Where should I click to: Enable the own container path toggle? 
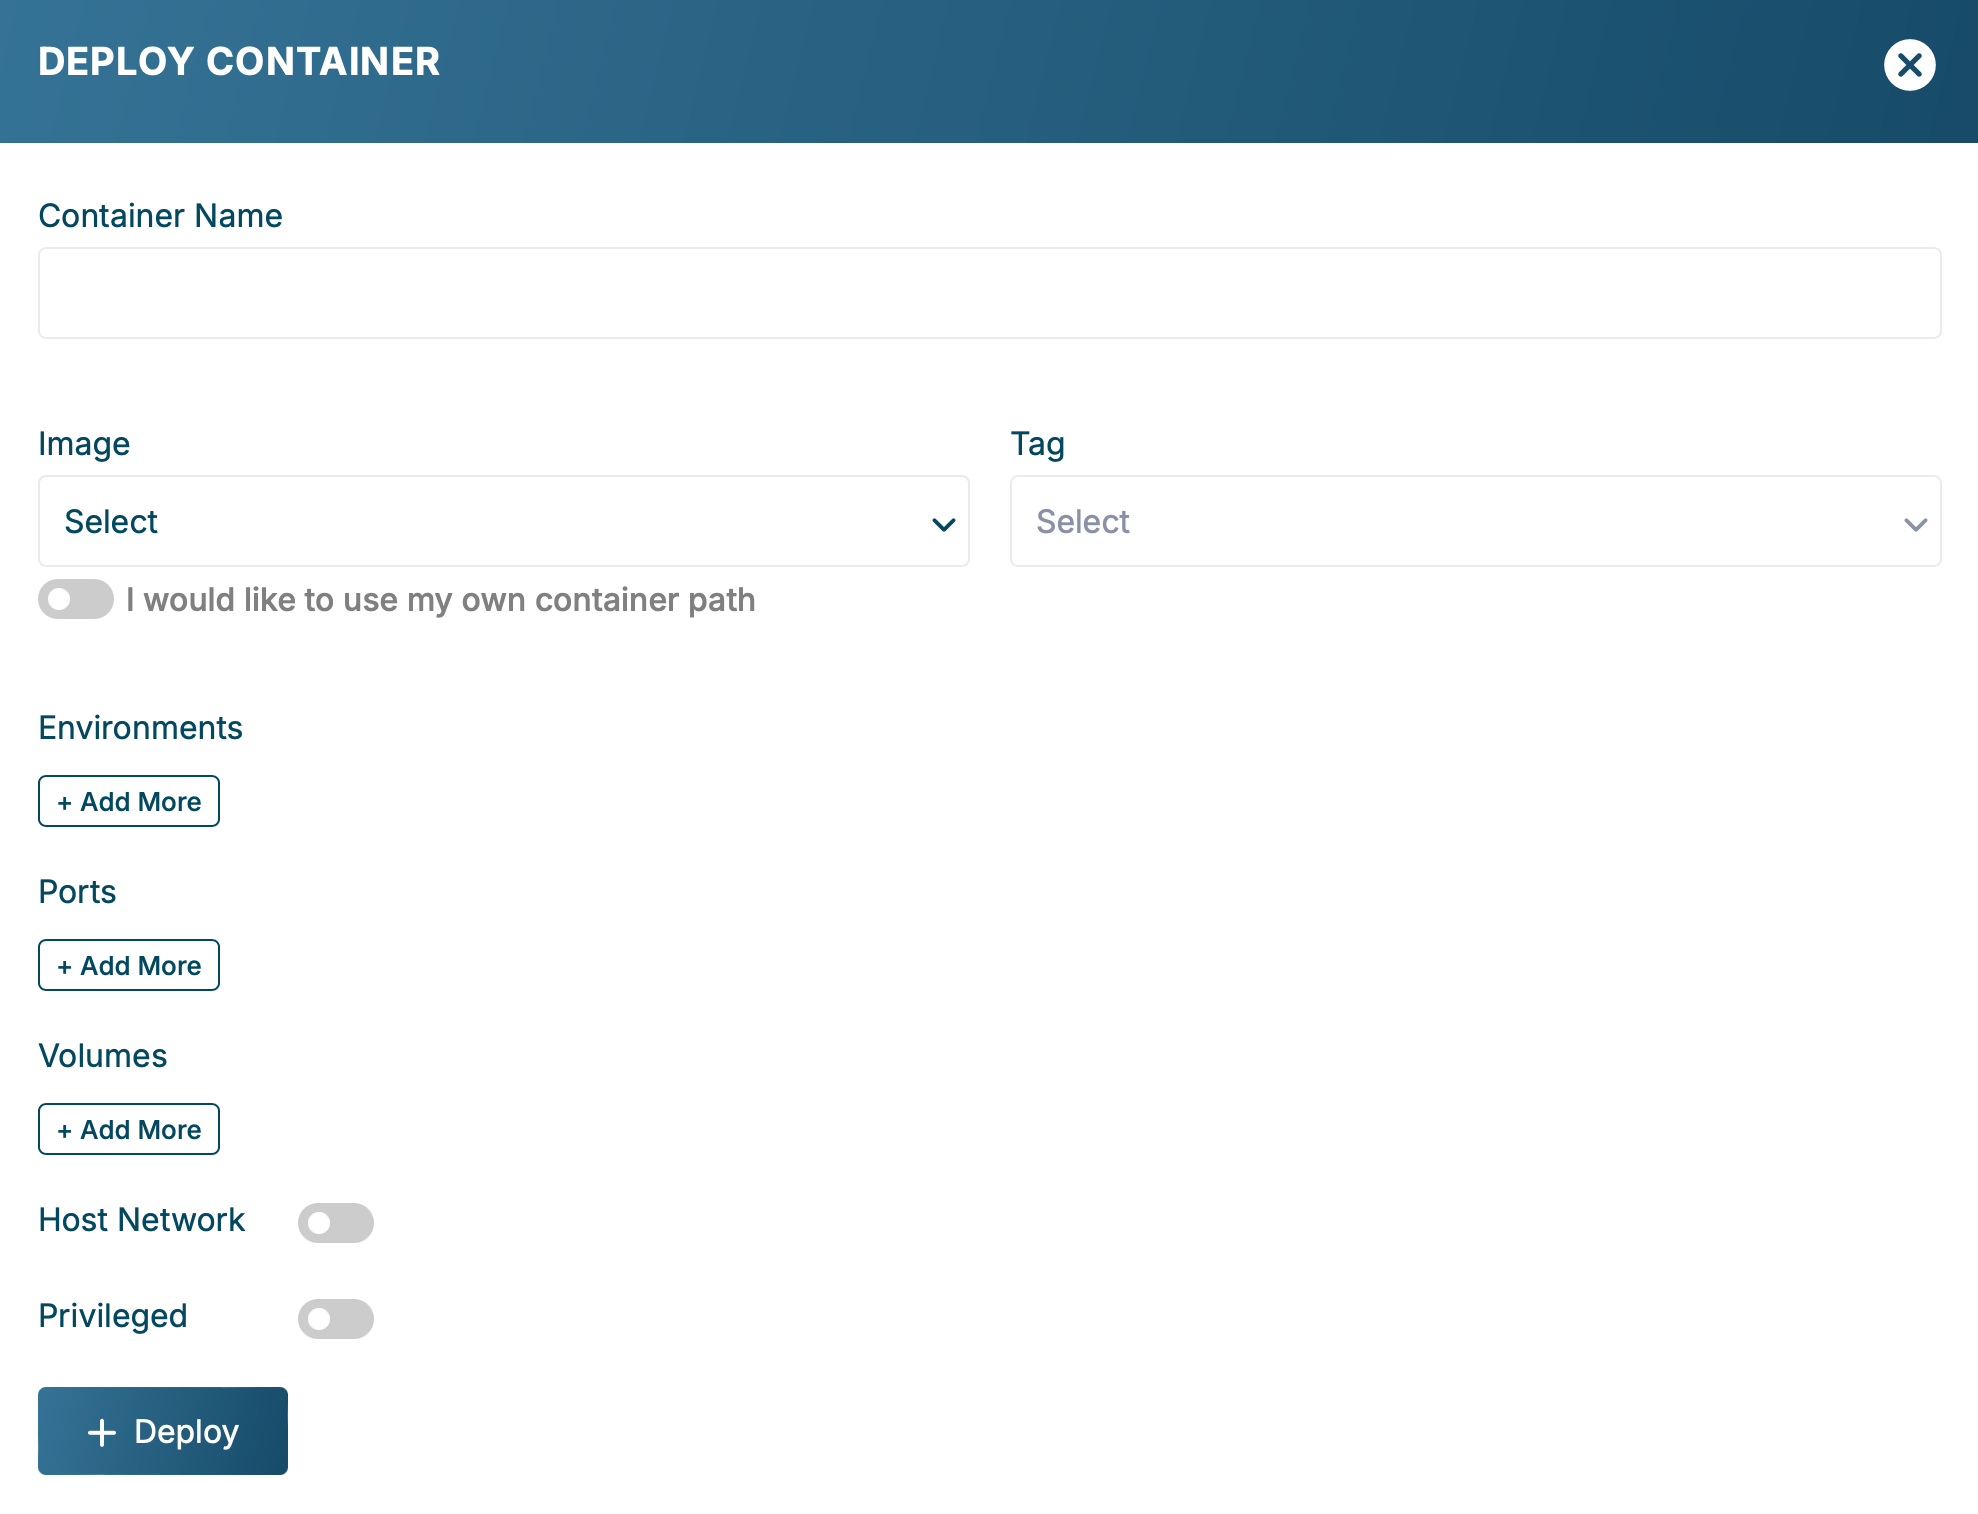(76, 599)
